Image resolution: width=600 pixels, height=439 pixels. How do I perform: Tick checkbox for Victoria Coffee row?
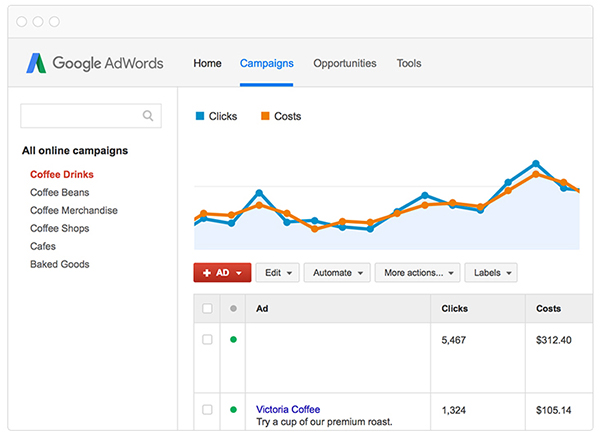point(207,410)
